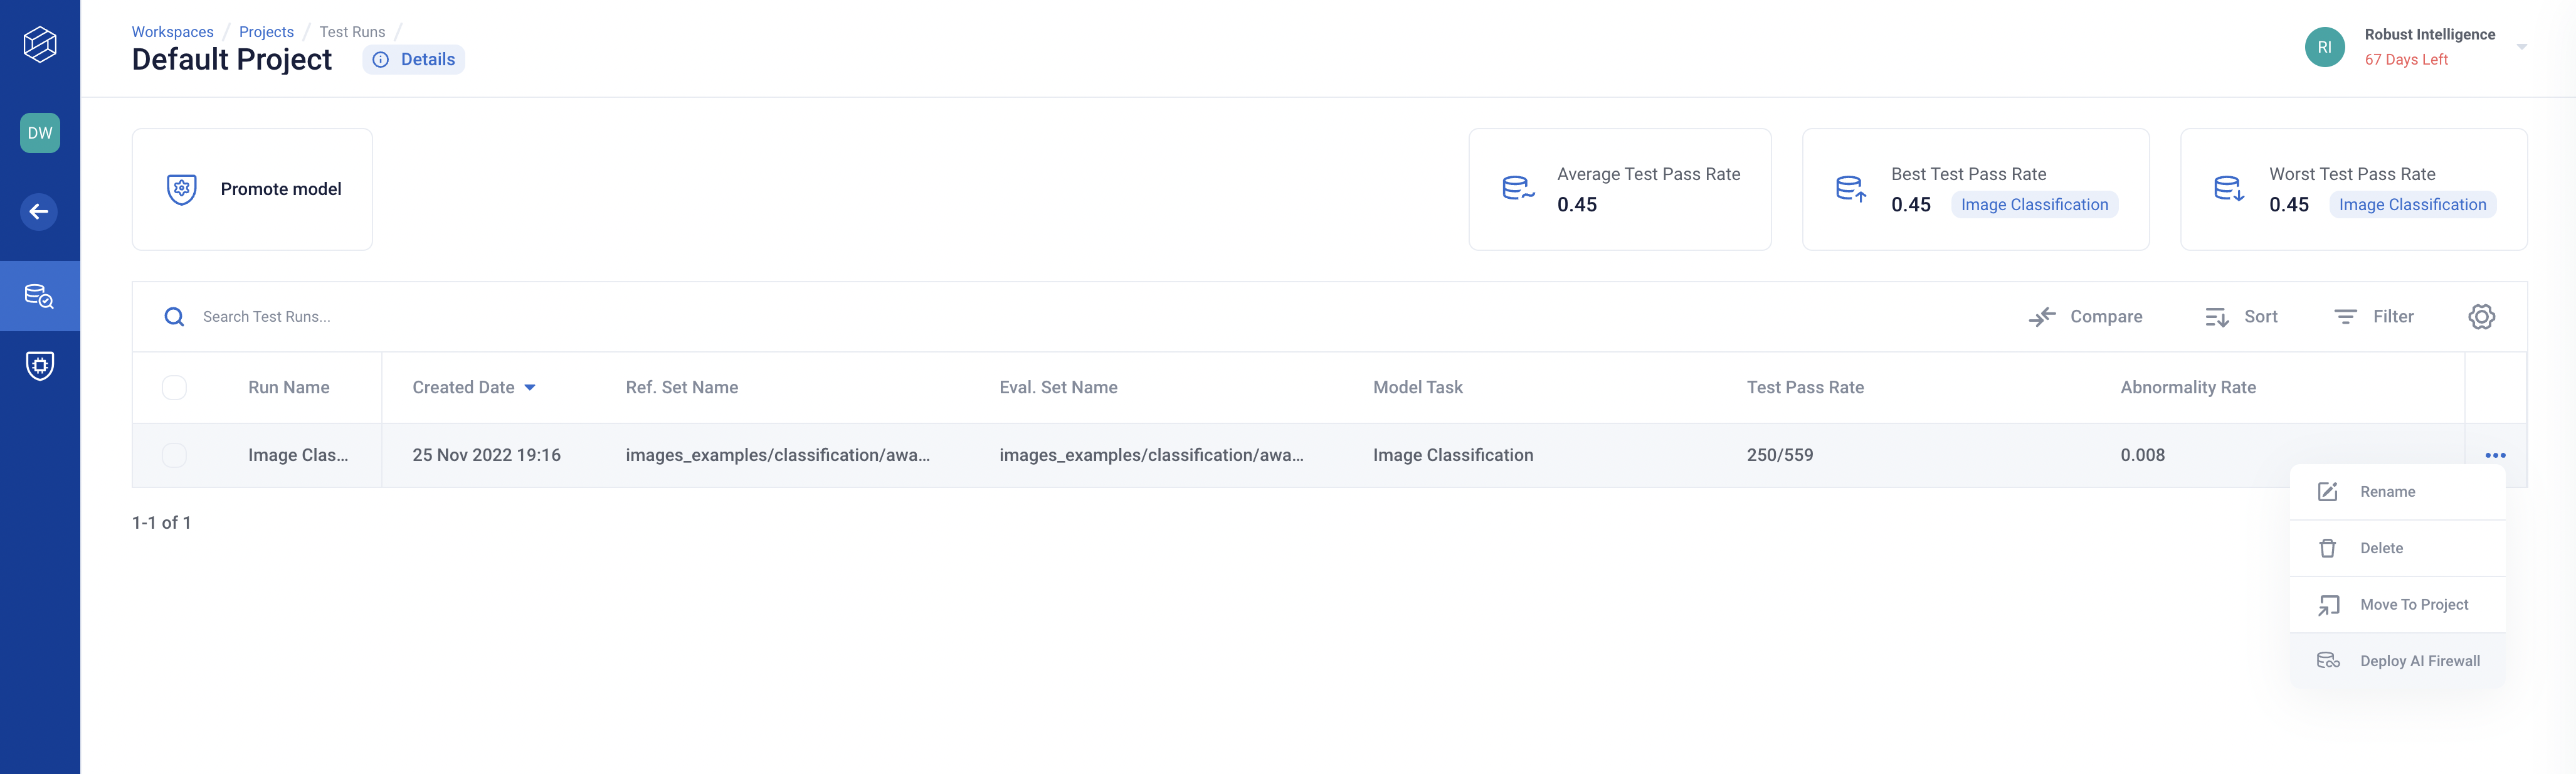Click the Details button
This screenshot has width=2576, height=774.
tap(414, 60)
